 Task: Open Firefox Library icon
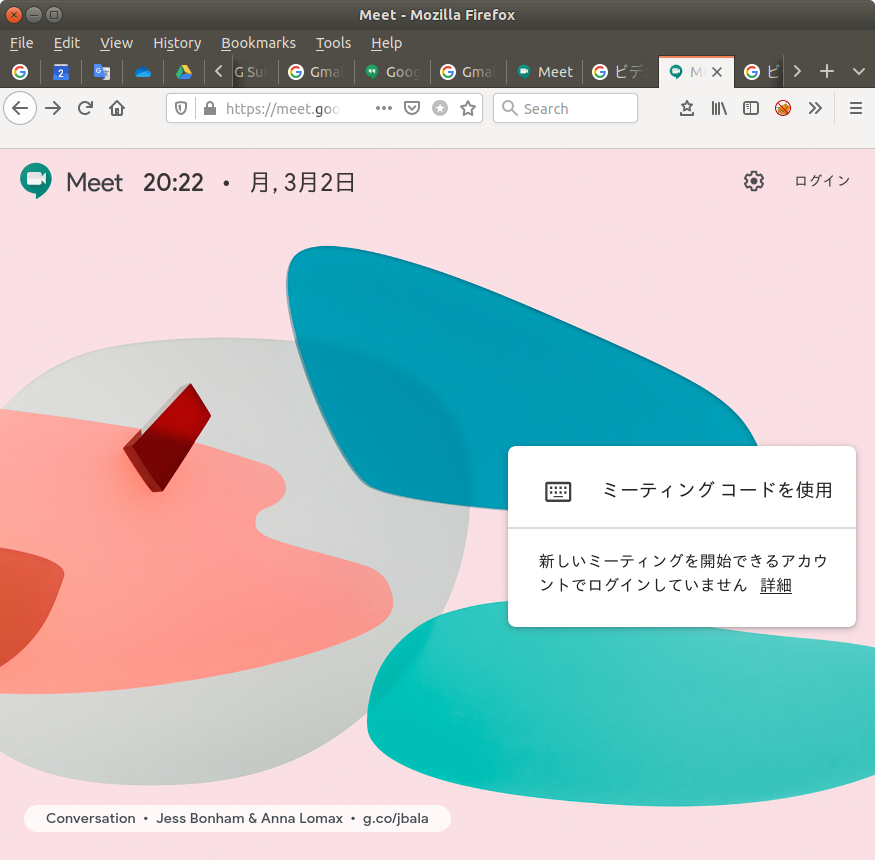coord(719,108)
